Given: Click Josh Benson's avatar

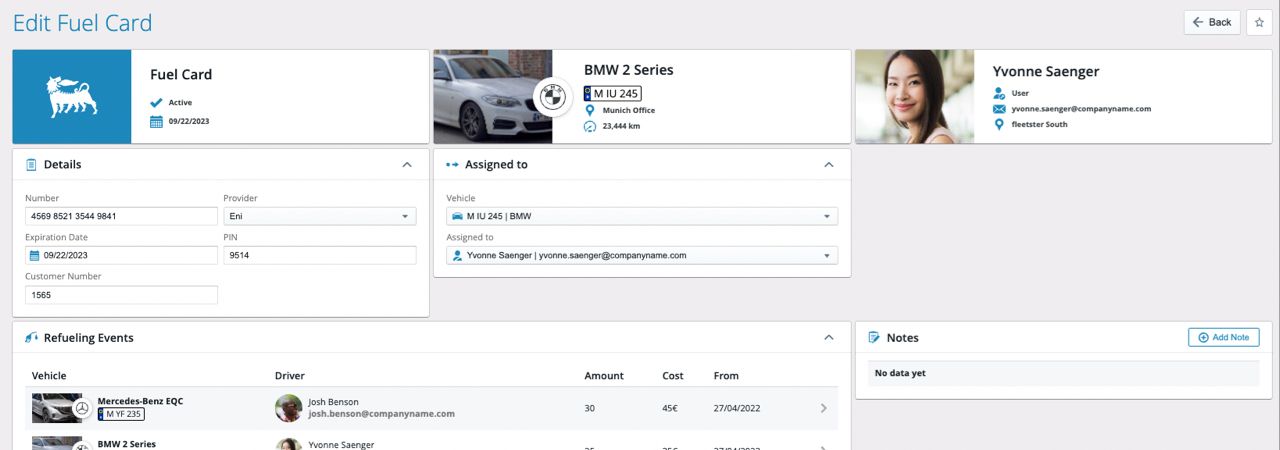Looking at the screenshot, I should point(289,408).
